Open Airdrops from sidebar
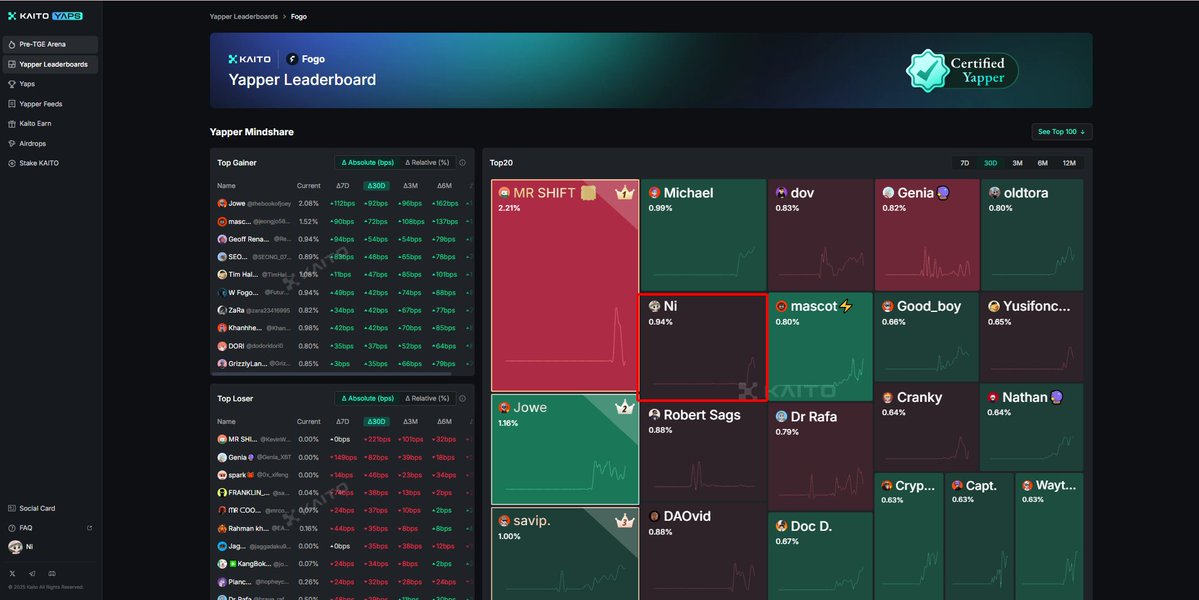Viewport: 1199px width, 600px height. [50, 144]
